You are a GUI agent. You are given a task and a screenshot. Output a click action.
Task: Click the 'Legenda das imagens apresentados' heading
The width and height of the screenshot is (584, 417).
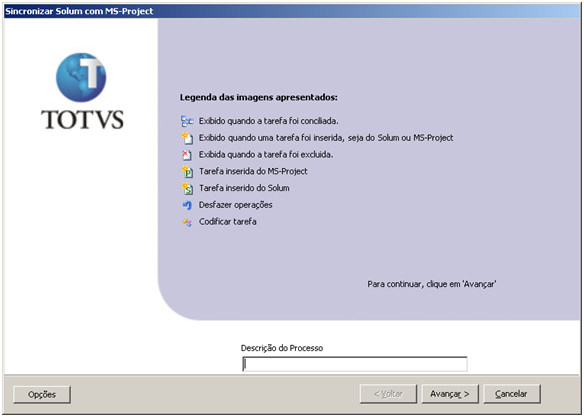[x=258, y=98]
